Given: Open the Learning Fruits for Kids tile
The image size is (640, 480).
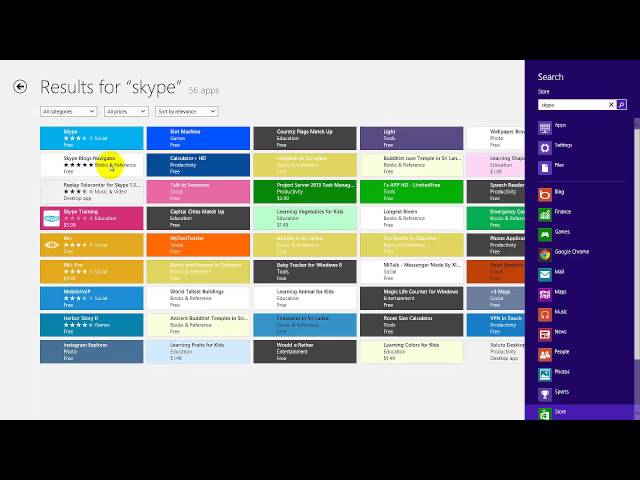Looking at the screenshot, I should tap(198, 351).
